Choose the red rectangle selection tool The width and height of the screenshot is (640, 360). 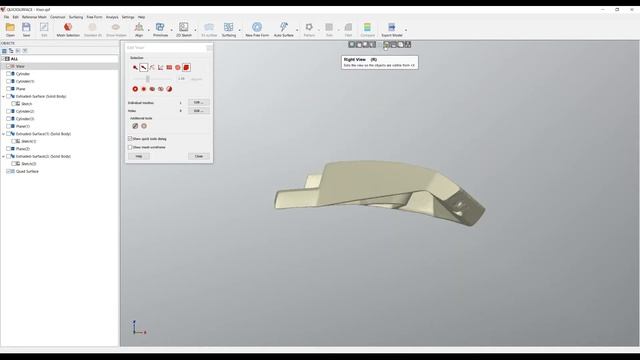(169, 67)
